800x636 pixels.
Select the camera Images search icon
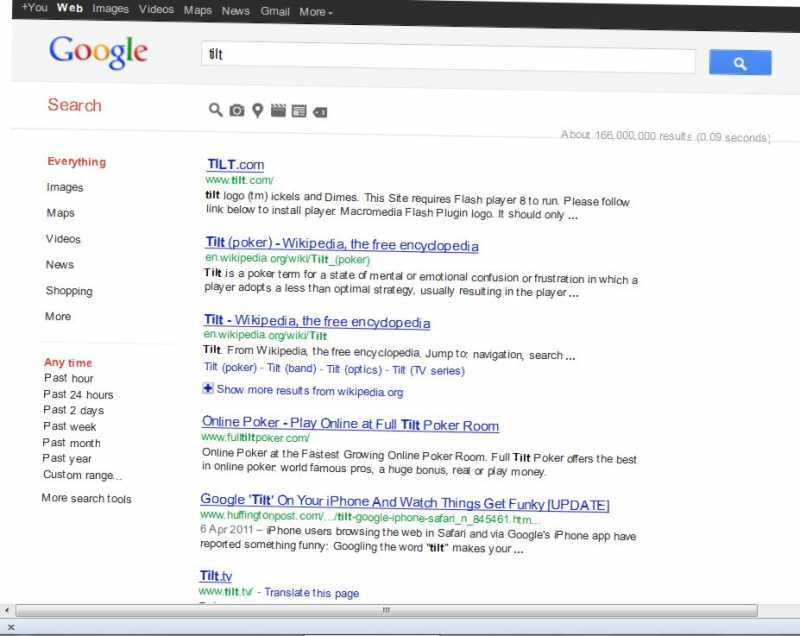pos(236,110)
